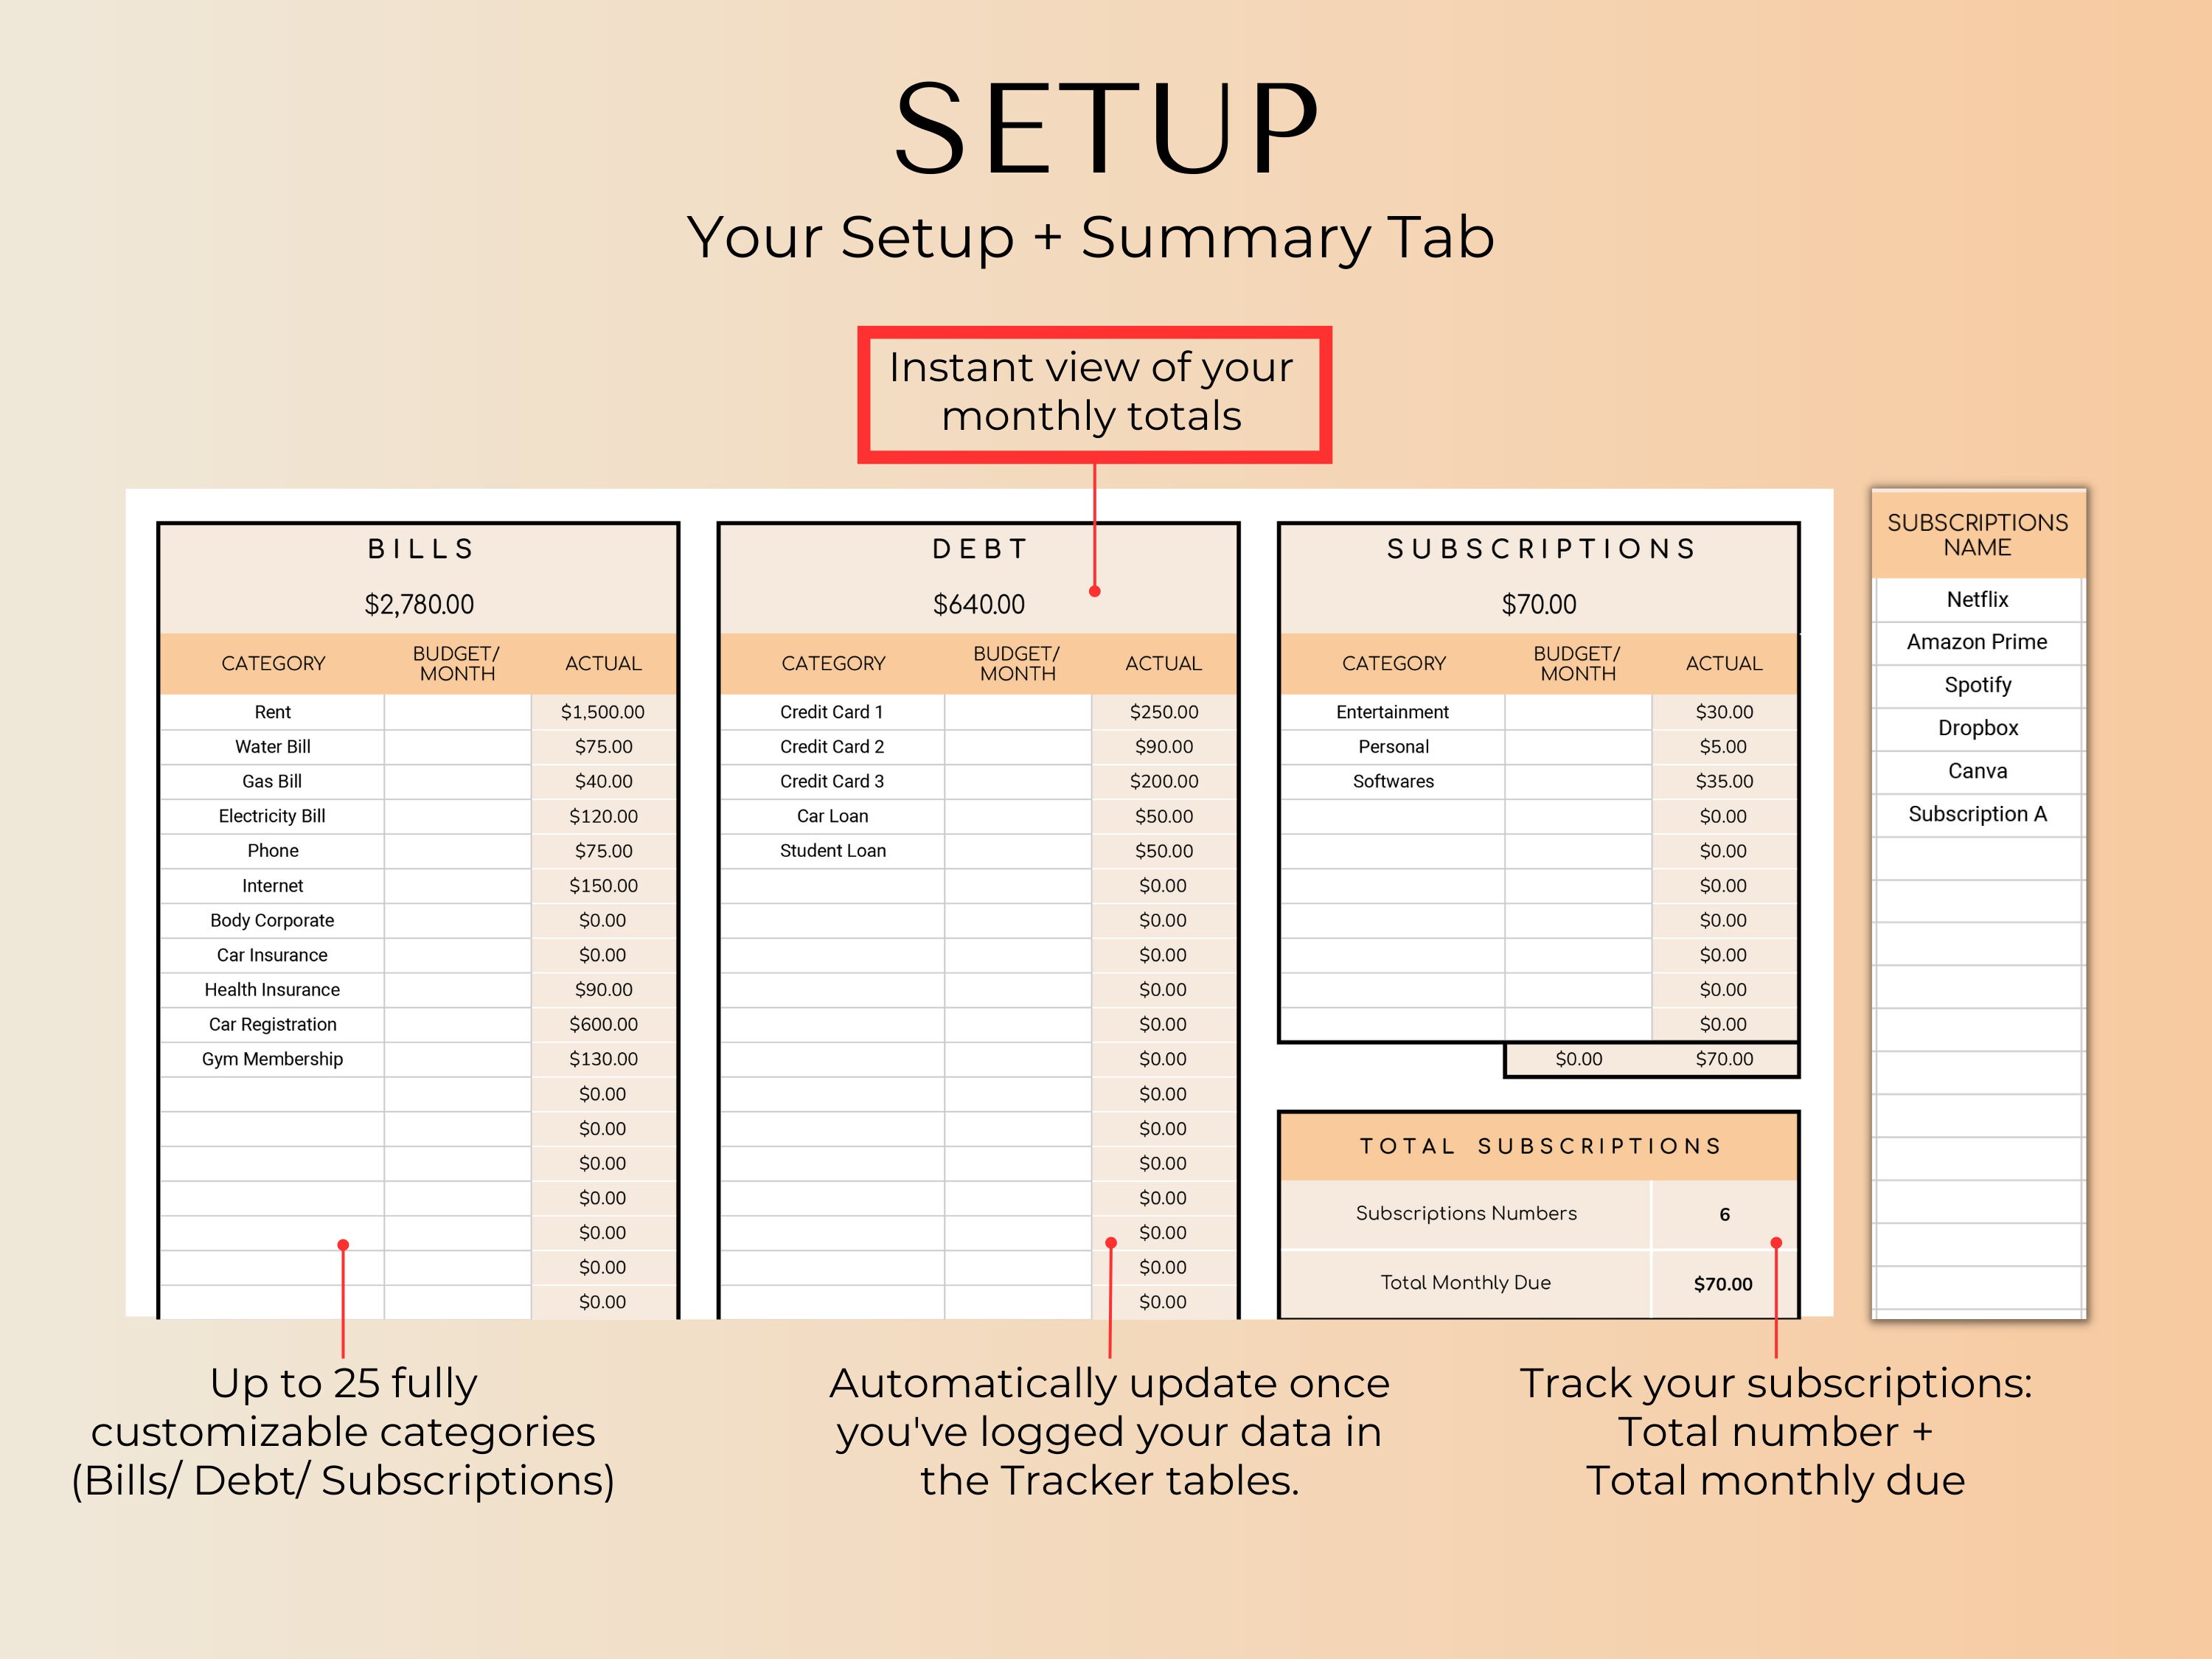This screenshot has width=2212, height=1659.
Task: Select the Credit Card 2 category cell
Action: [x=832, y=747]
